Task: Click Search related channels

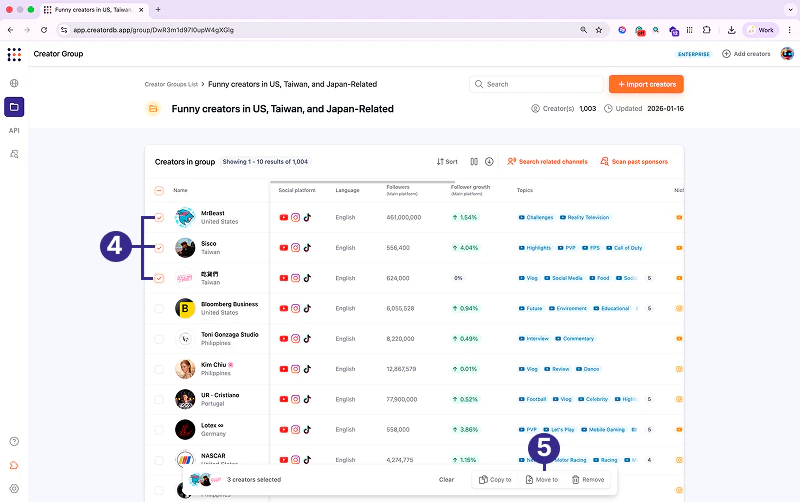Action: 547,162
